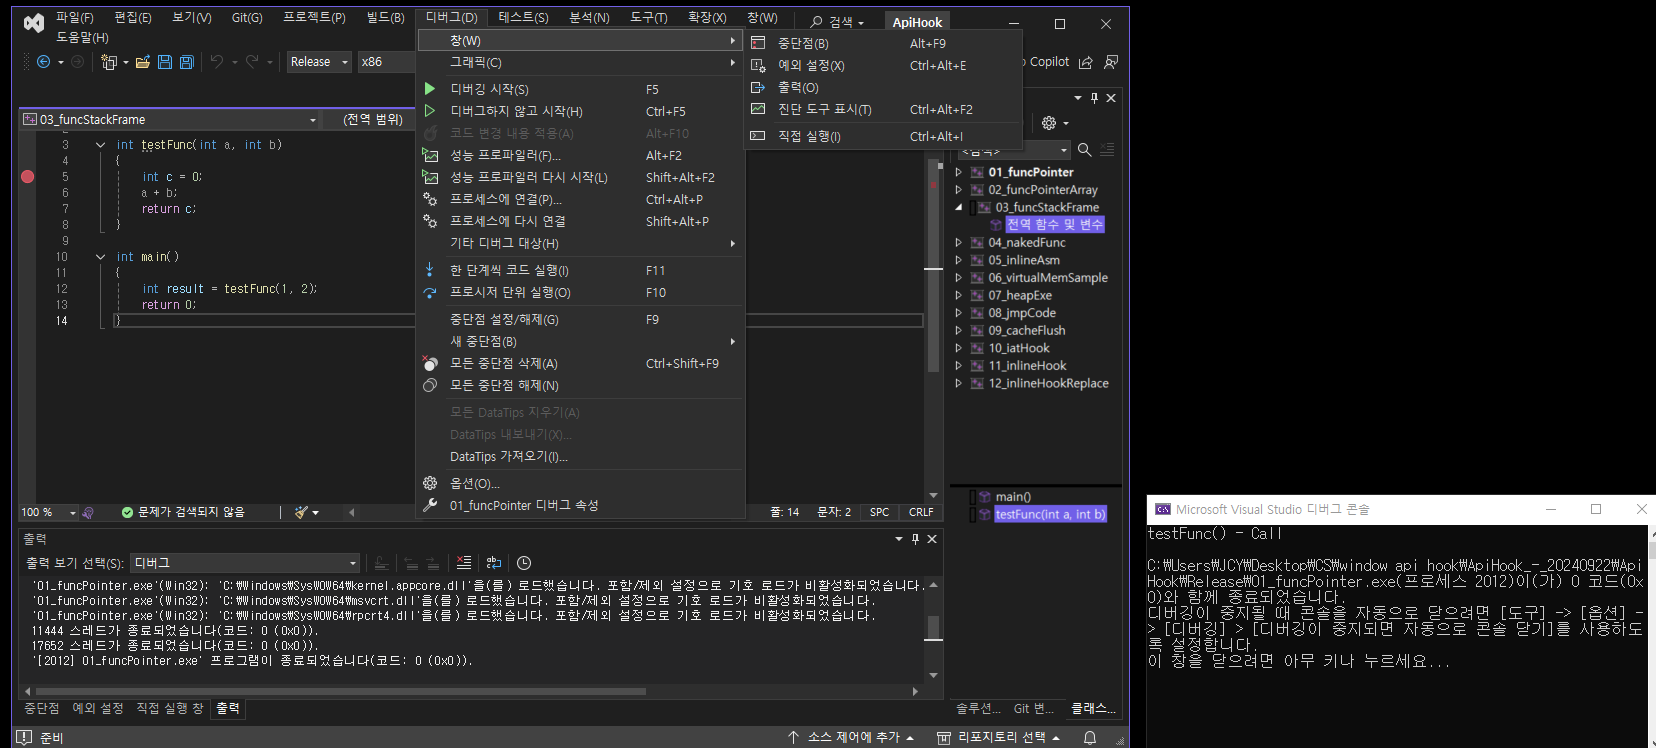This screenshot has height=748, width=1656.
Task: Click the Solution Explorer settings gear icon
Action: point(1049,123)
